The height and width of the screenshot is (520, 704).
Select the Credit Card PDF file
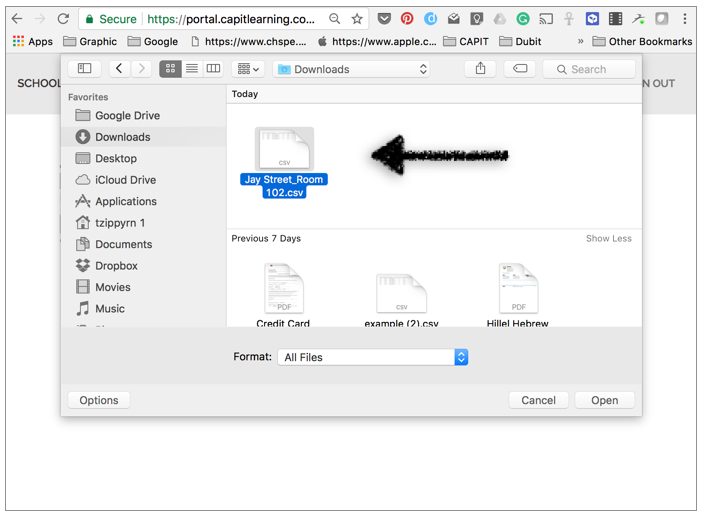coord(283,294)
